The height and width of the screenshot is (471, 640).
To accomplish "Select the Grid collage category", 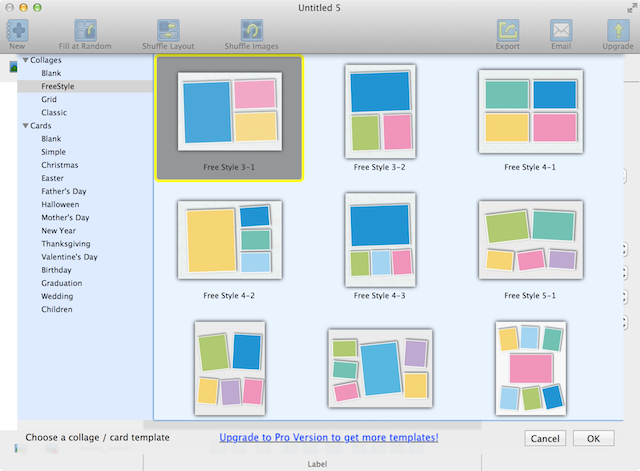I will pyautogui.click(x=49, y=99).
